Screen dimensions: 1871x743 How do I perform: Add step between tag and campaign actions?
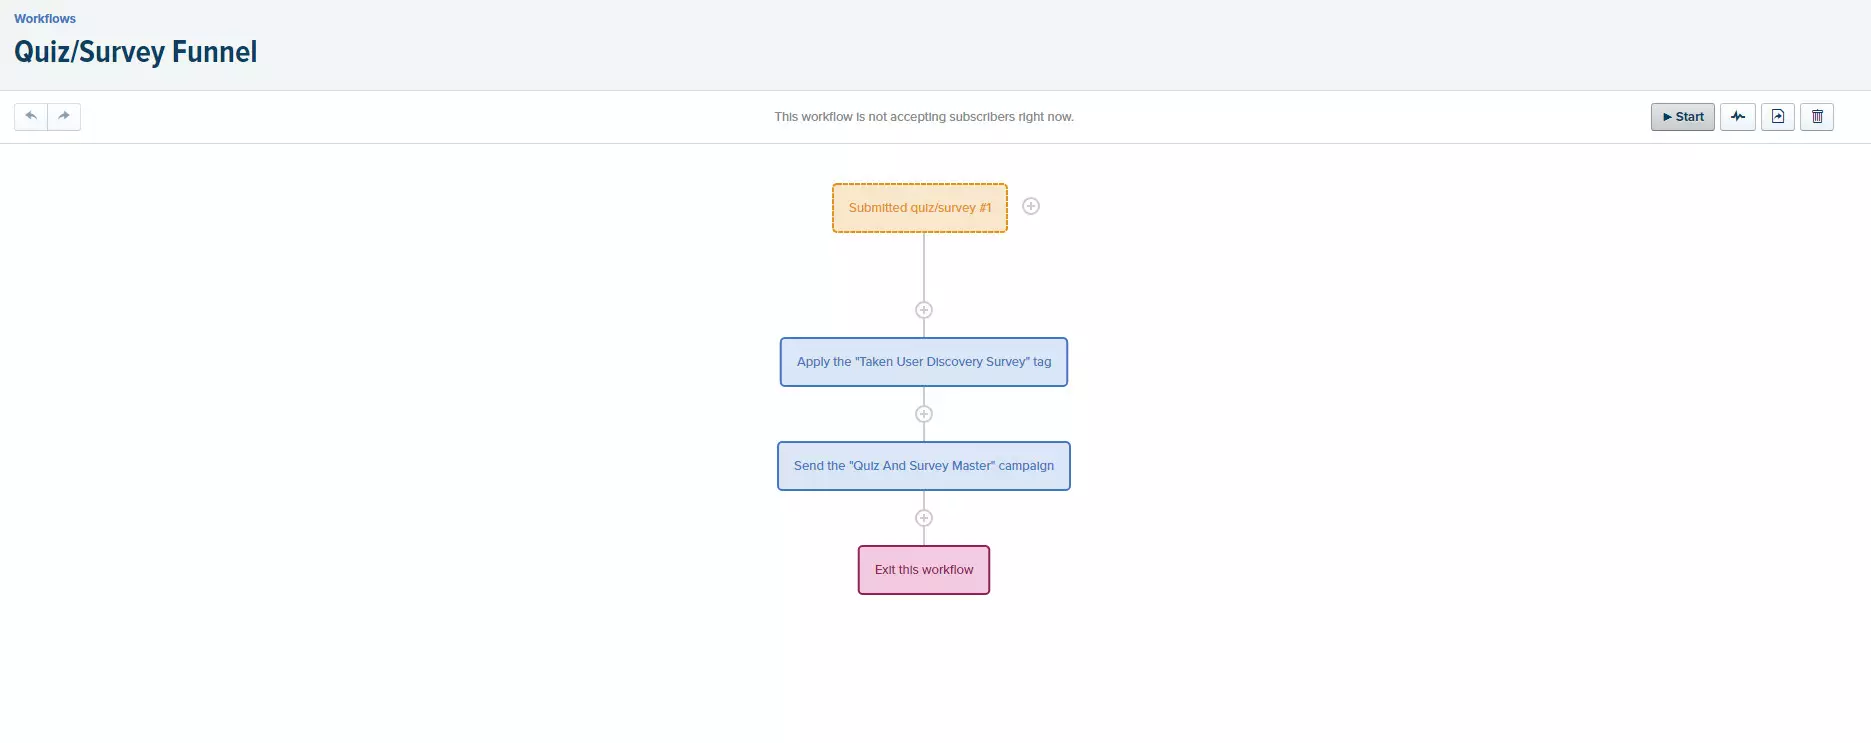tap(924, 414)
